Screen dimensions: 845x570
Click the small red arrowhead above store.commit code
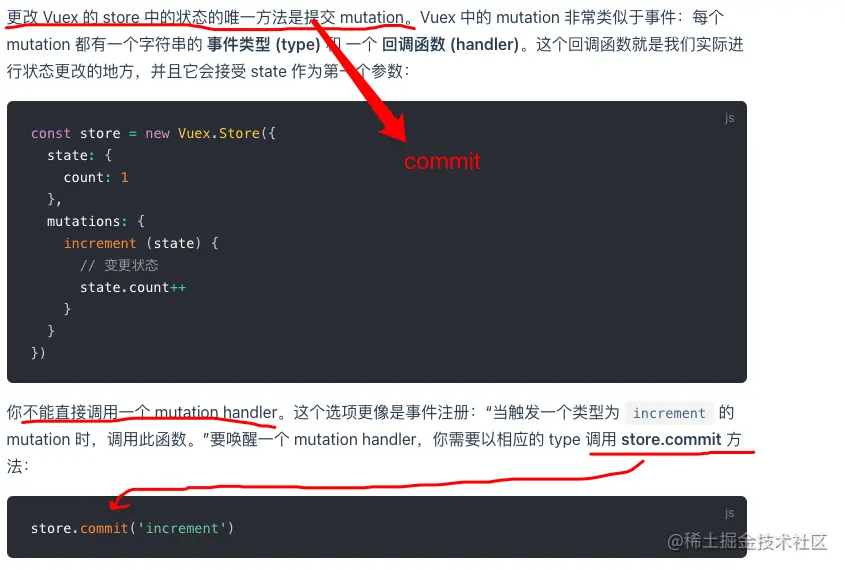point(117,500)
